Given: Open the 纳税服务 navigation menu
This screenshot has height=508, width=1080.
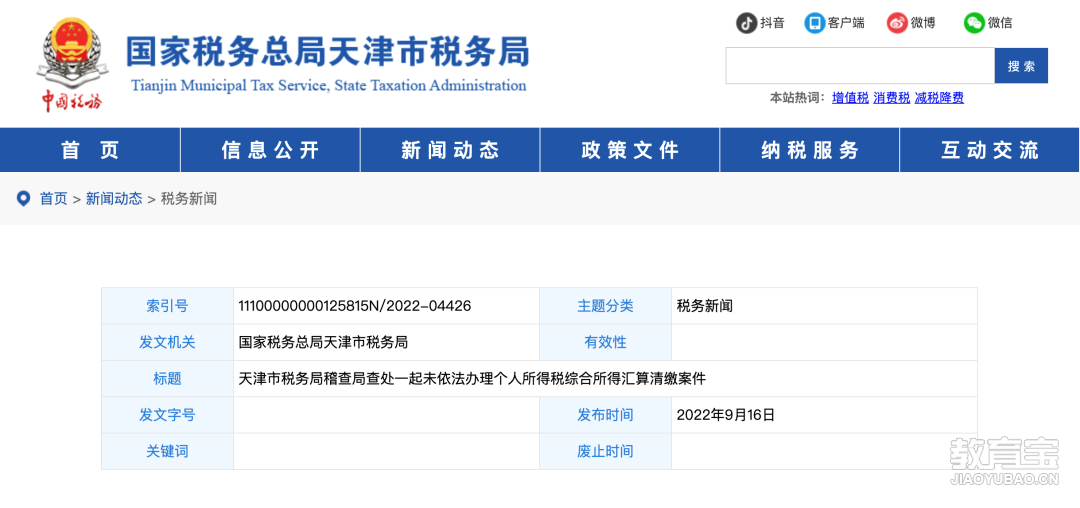Looking at the screenshot, I should [x=809, y=149].
